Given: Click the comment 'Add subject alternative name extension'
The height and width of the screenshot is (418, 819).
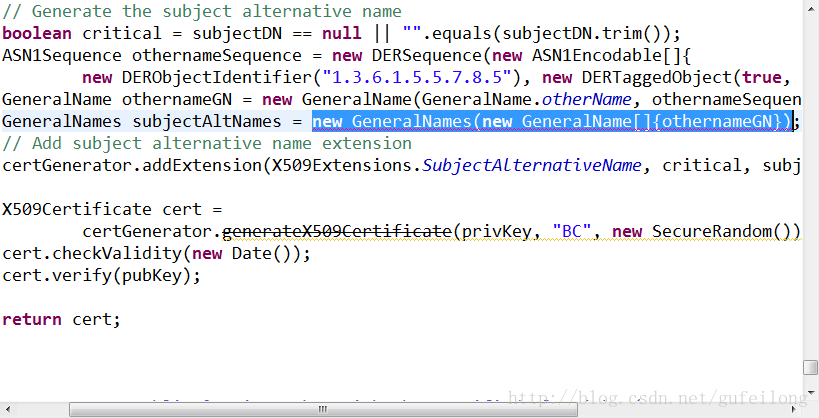Looking at the screenshot, I should coord(207,143).
